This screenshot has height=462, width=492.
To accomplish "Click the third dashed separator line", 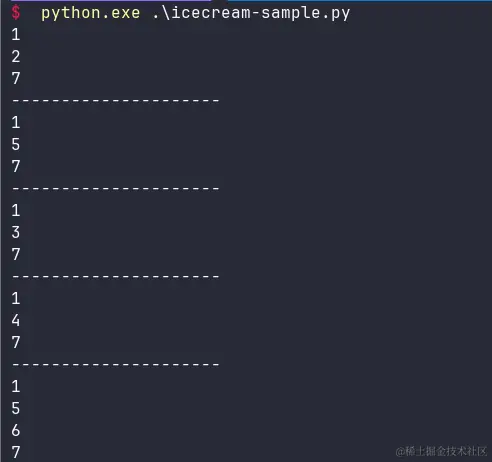I will [116, 277].
